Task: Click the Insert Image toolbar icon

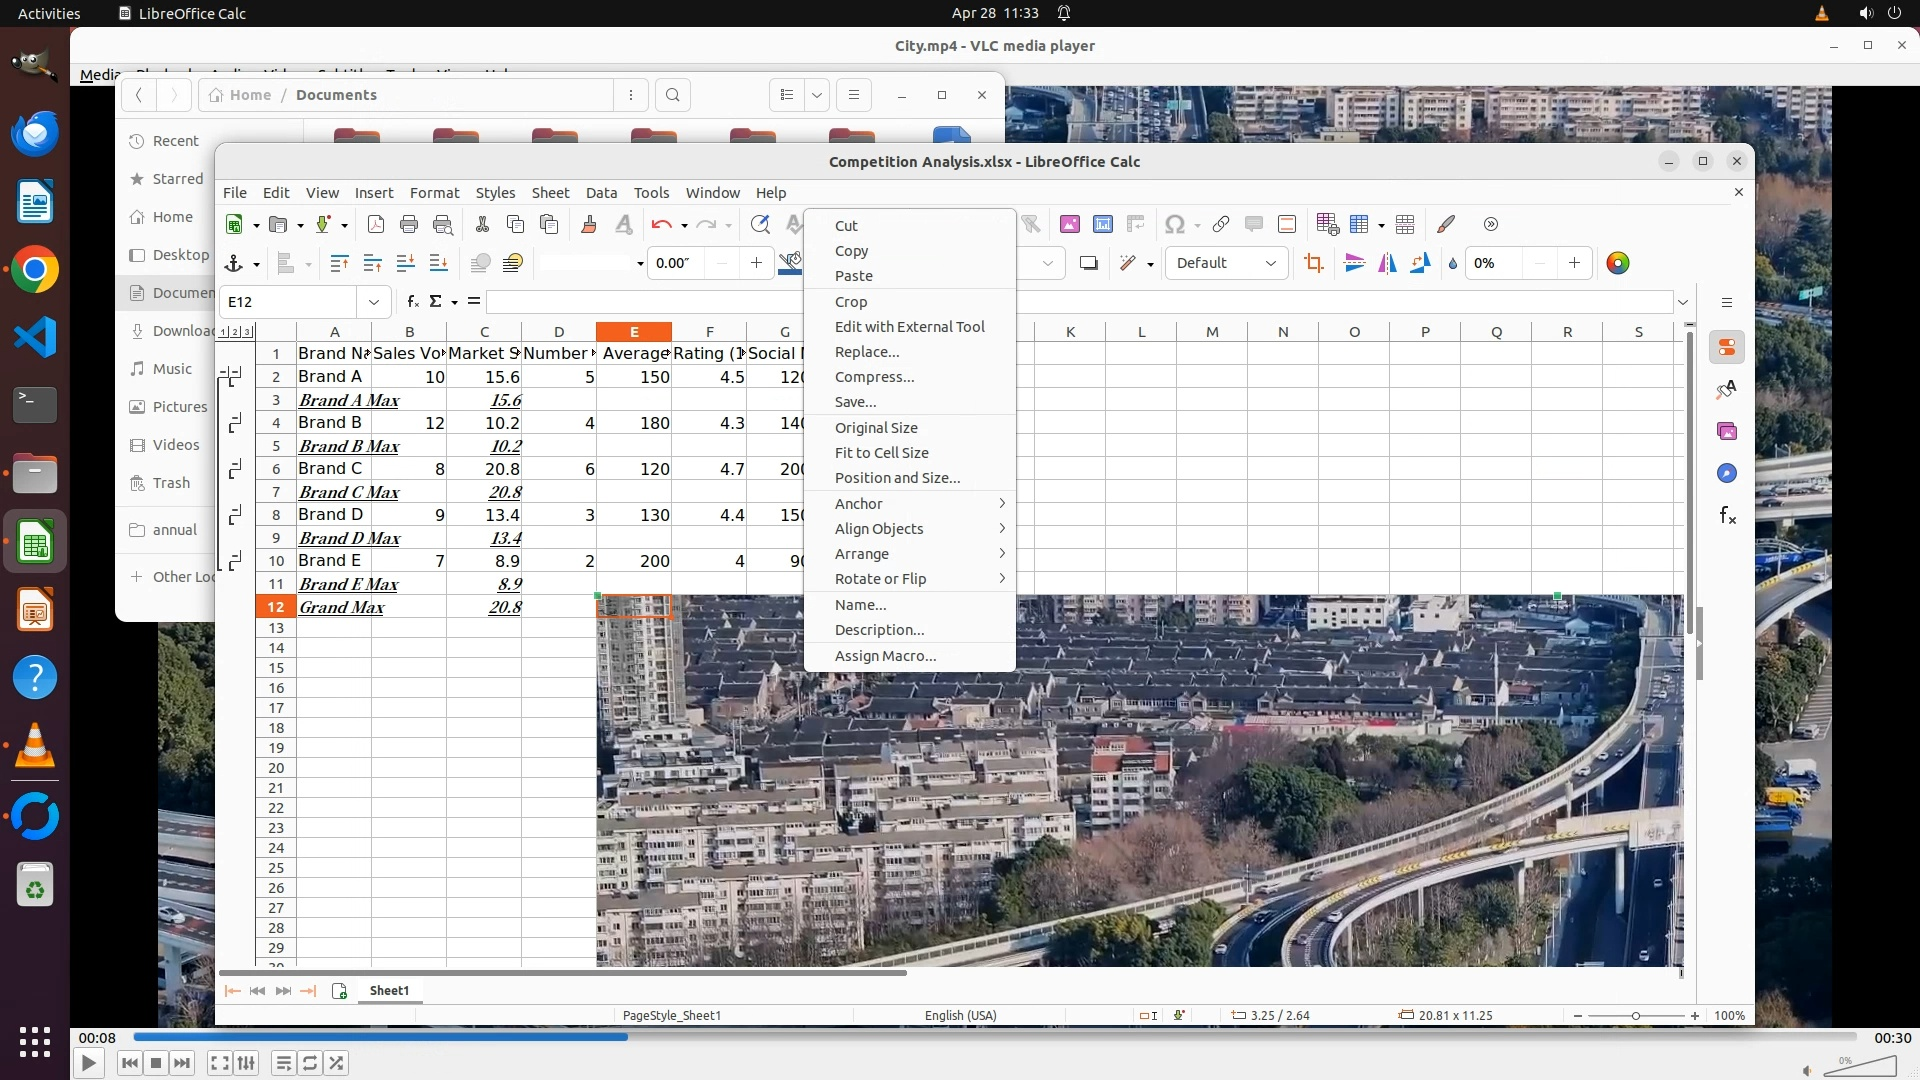Action: tap(1070, 224)
